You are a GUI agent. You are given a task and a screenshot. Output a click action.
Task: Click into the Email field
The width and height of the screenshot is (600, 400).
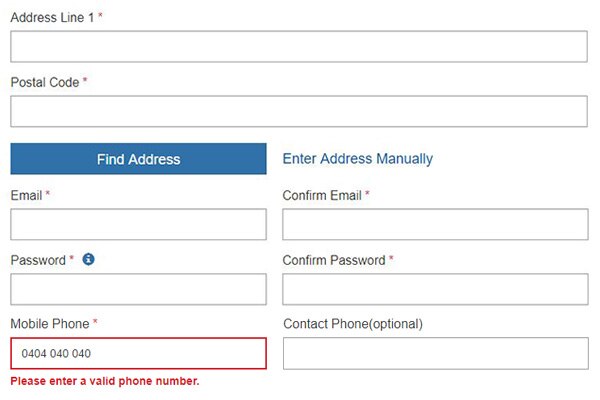(x=139, y=224)
